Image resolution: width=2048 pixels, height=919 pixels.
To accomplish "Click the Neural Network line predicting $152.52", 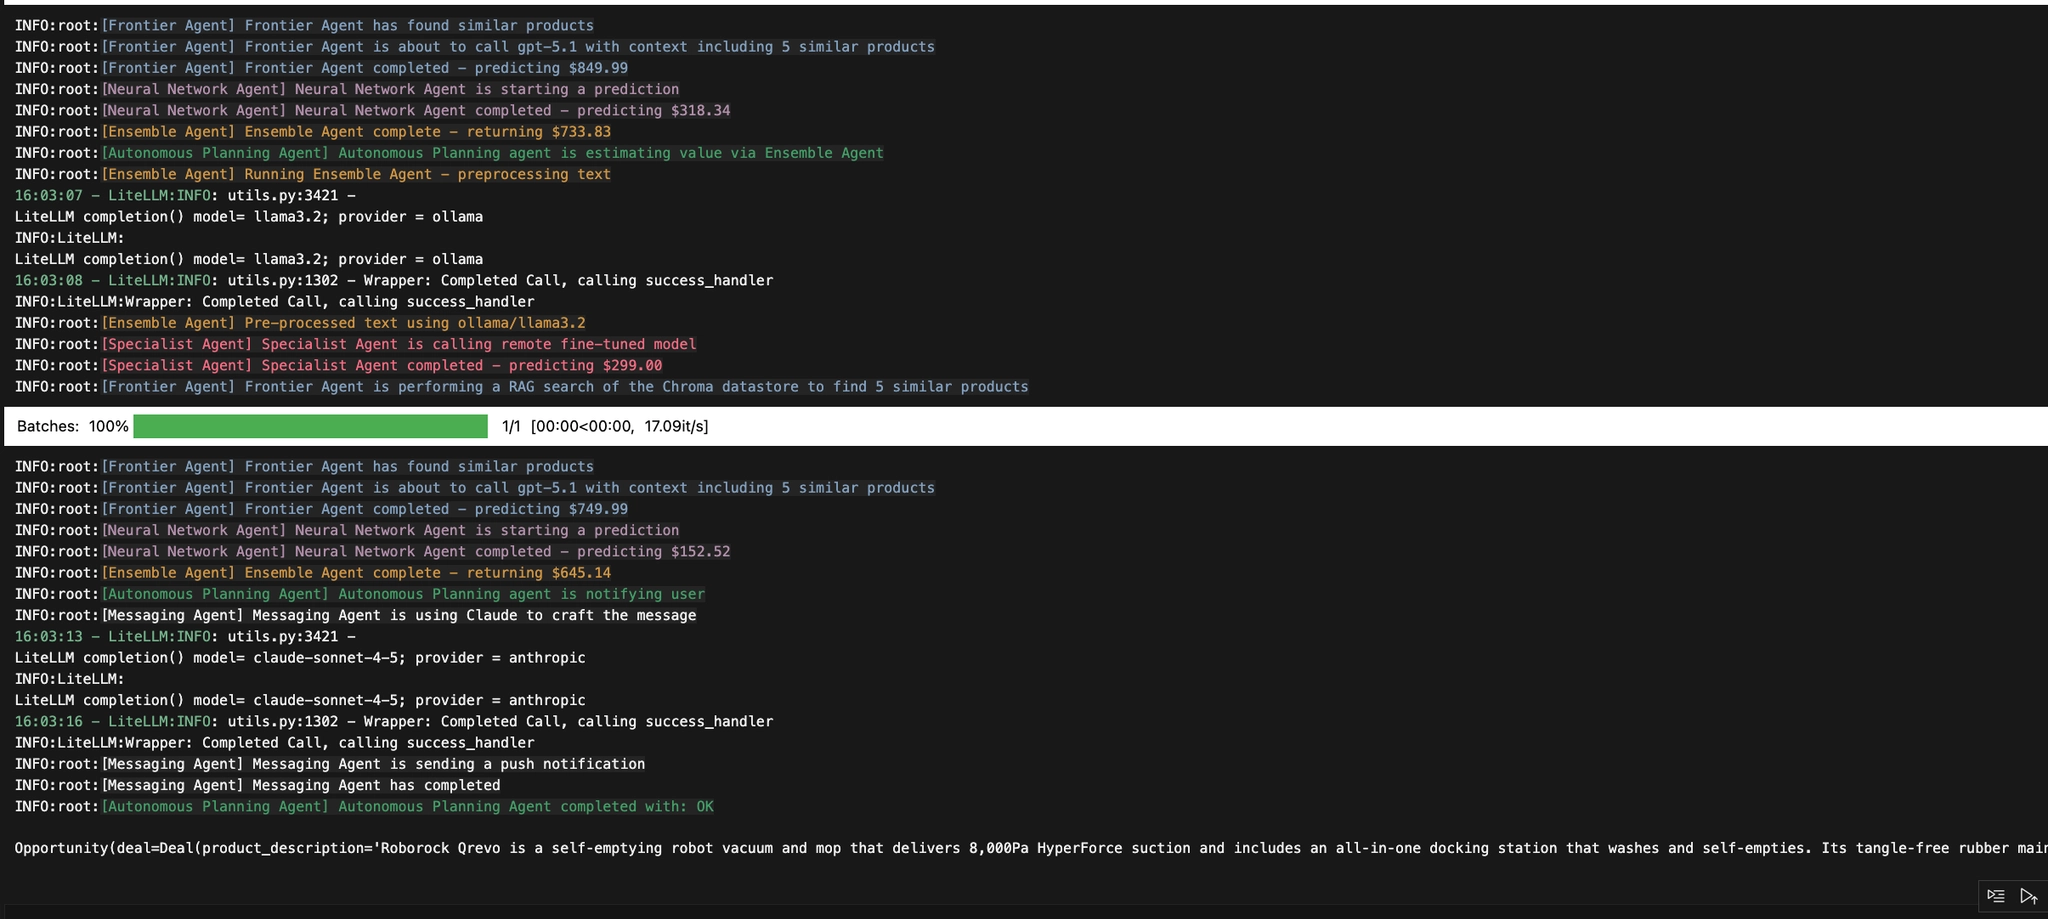I will 372,551.
